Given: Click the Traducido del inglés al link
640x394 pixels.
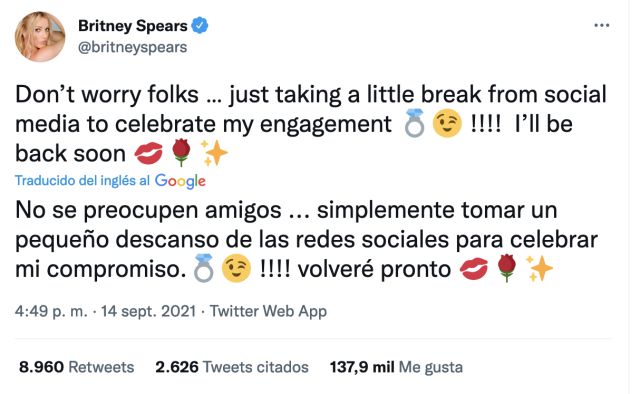Looking at the screenshot, I should (82, 180).
